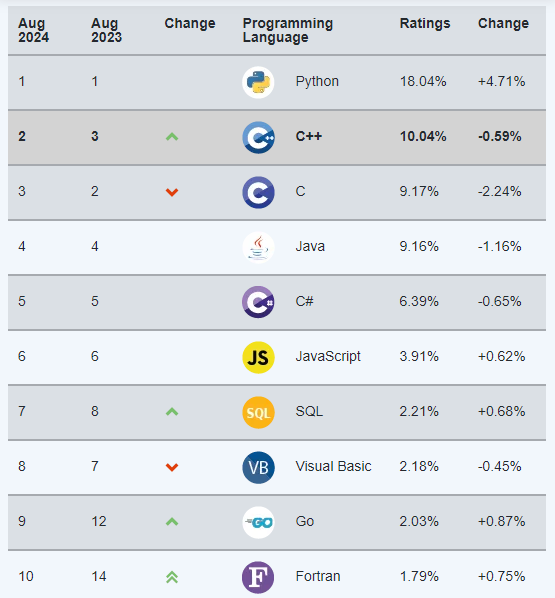This screenshot has height=598, width=555.
Task: Open the Visual Basic language name
Action: pos(333,466)
